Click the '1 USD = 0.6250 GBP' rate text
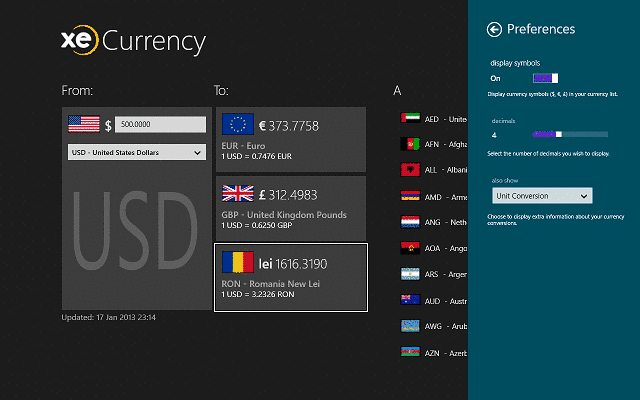640x400 pixels. coord(257,225)
